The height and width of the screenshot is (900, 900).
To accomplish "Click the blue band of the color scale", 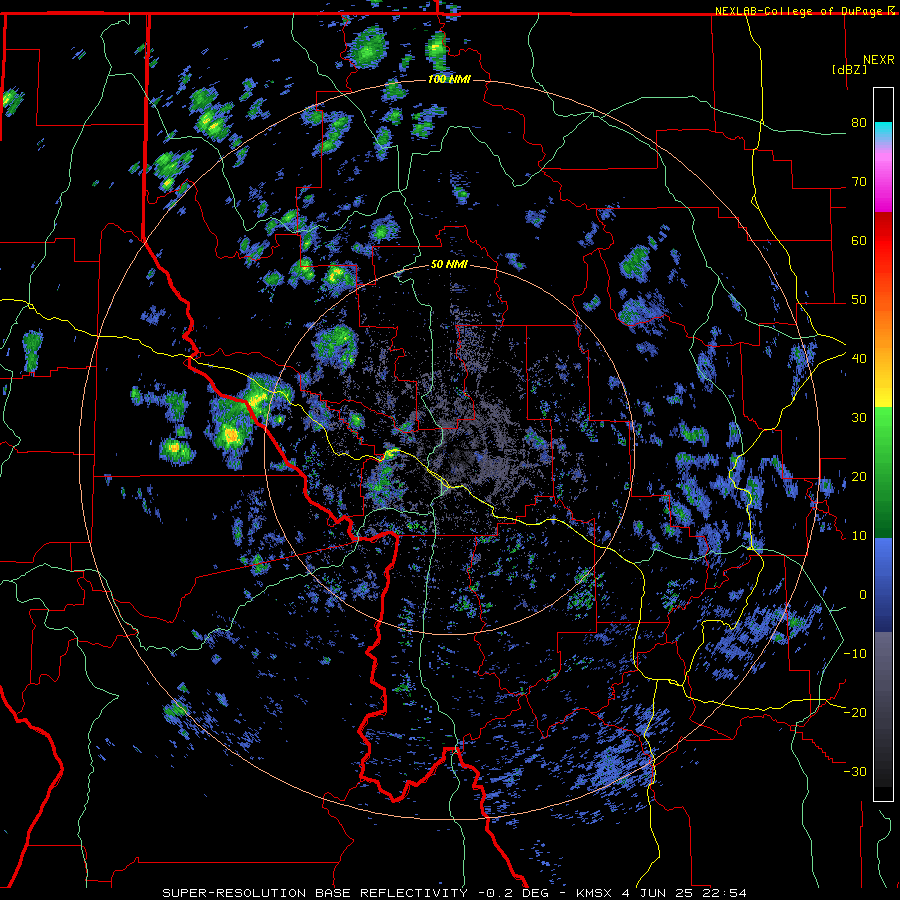I will [x=883, y=584].
